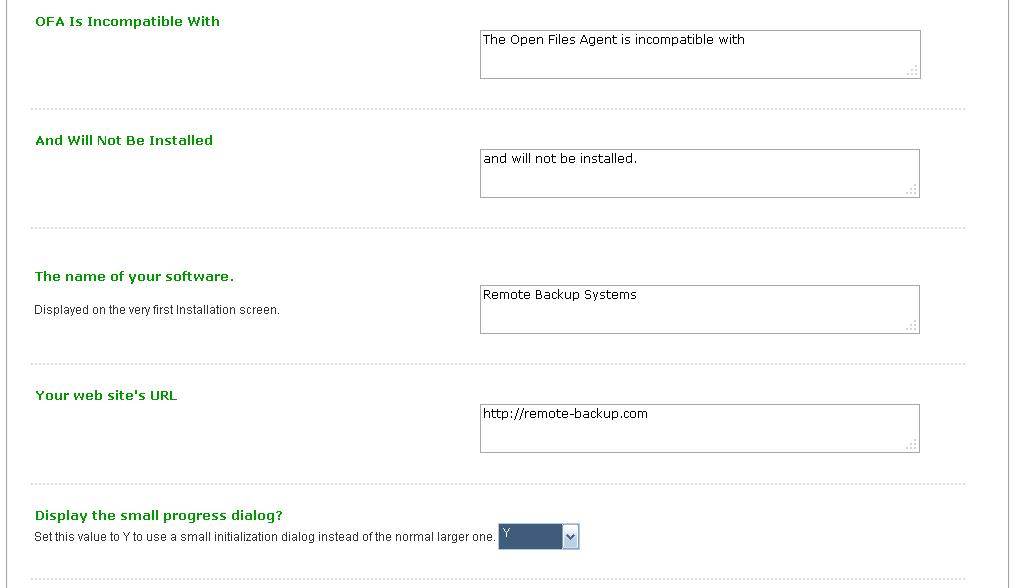
Task: Click the resize grip of the OFA Is Incompatible With textbox
Action: point(913,71)
